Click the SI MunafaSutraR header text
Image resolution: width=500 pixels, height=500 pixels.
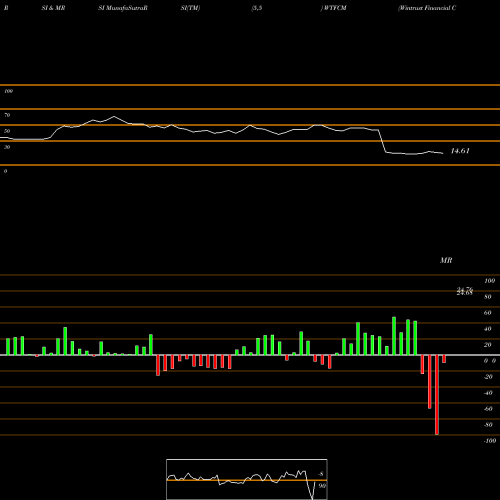click(x=123, y=8)
